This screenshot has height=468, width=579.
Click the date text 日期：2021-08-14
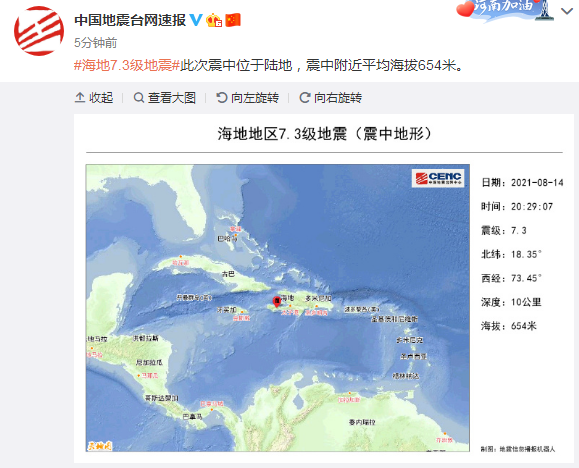point(522,182)
